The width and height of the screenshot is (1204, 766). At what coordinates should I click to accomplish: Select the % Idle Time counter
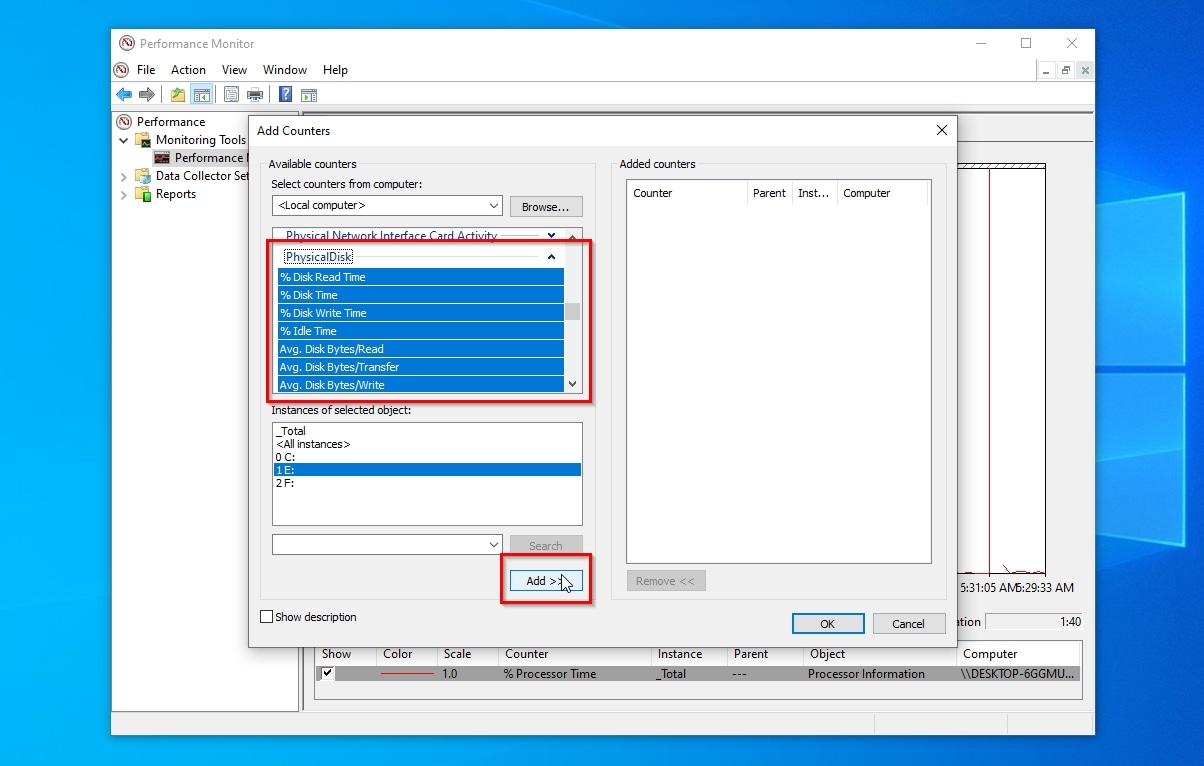421,331
